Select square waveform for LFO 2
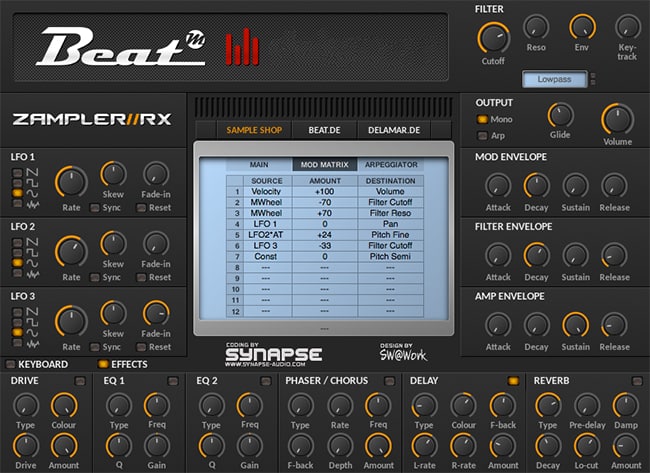Image resolution: width=650 pixels, height=473 pixels. pos(17,252)
